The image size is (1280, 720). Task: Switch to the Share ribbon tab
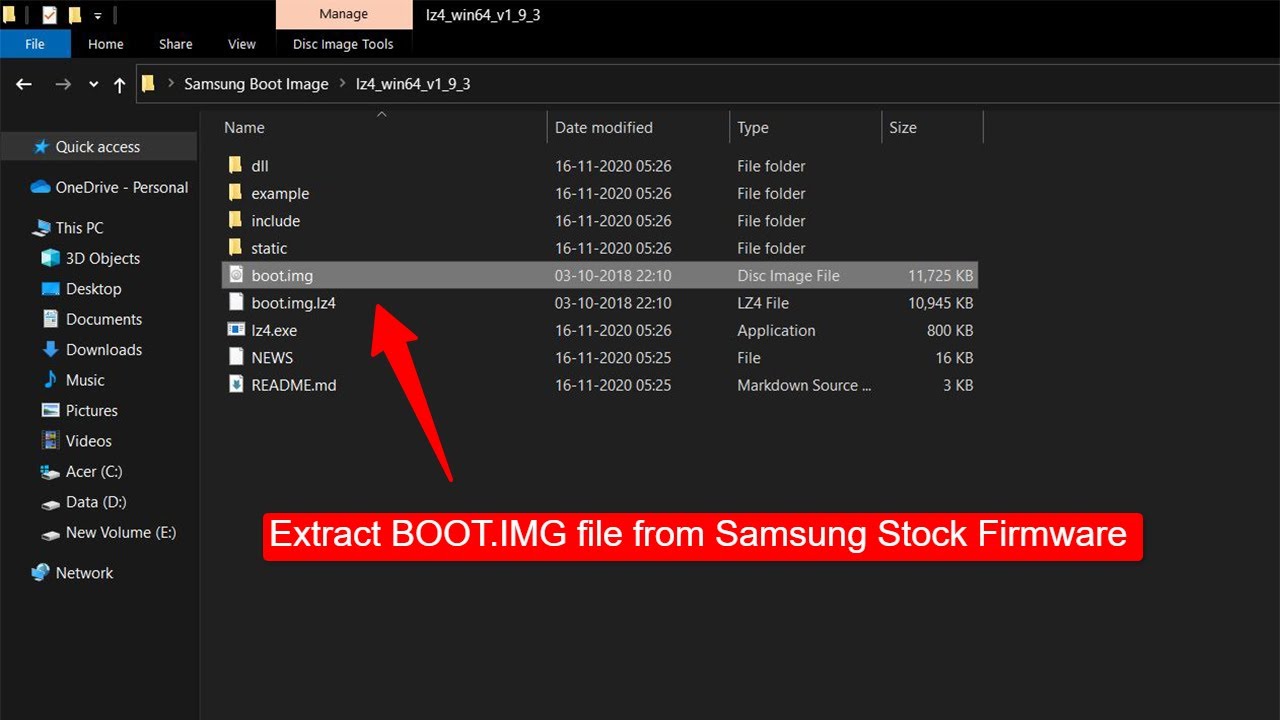(x=176, y=44)
